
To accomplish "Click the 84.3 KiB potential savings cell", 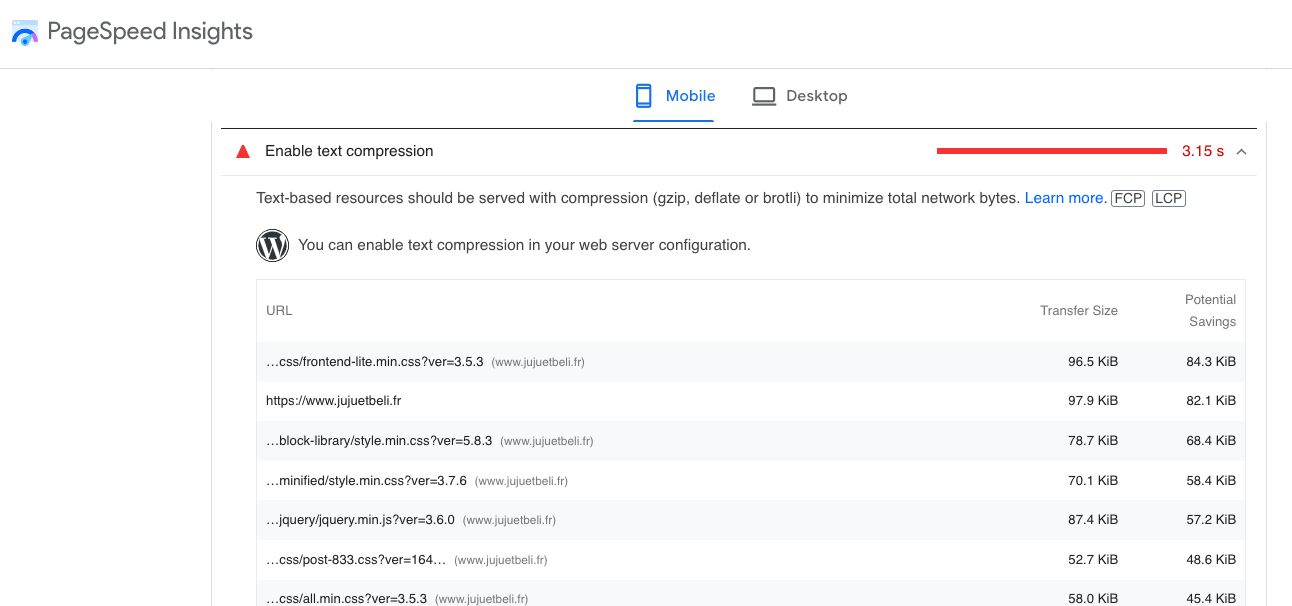I will click(x=1211, y=362).
